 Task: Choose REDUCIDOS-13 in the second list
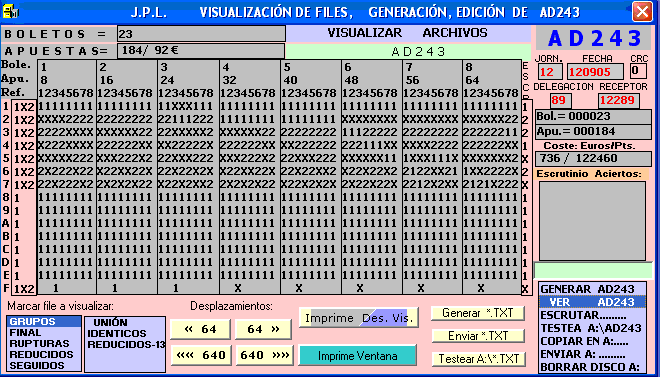pyautogui.click(x=126, y=345)
